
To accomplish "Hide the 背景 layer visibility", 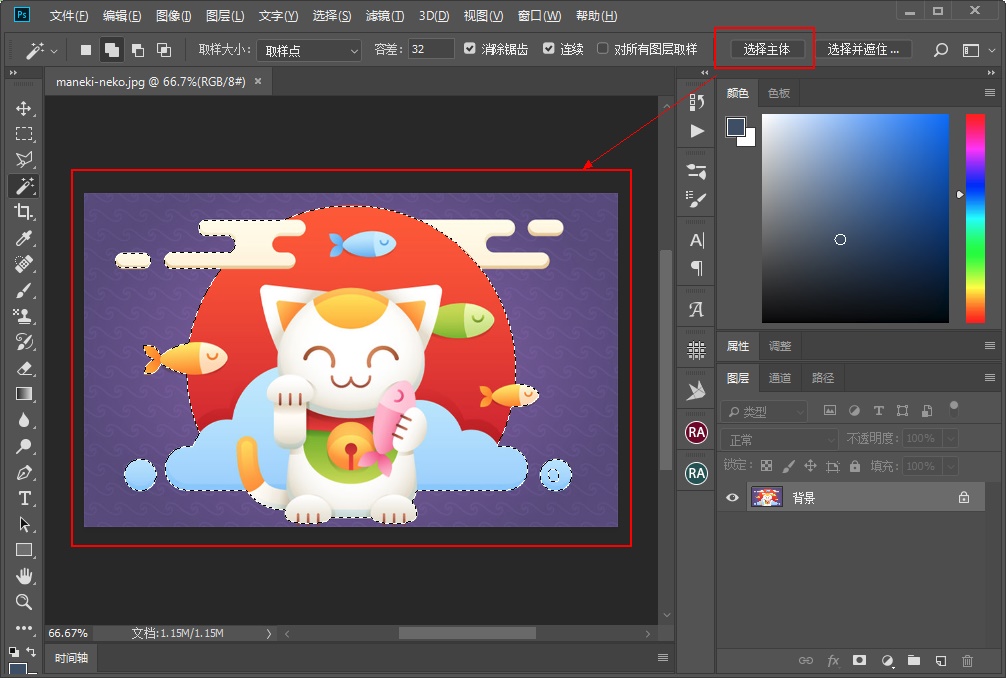I will (732, 497).
